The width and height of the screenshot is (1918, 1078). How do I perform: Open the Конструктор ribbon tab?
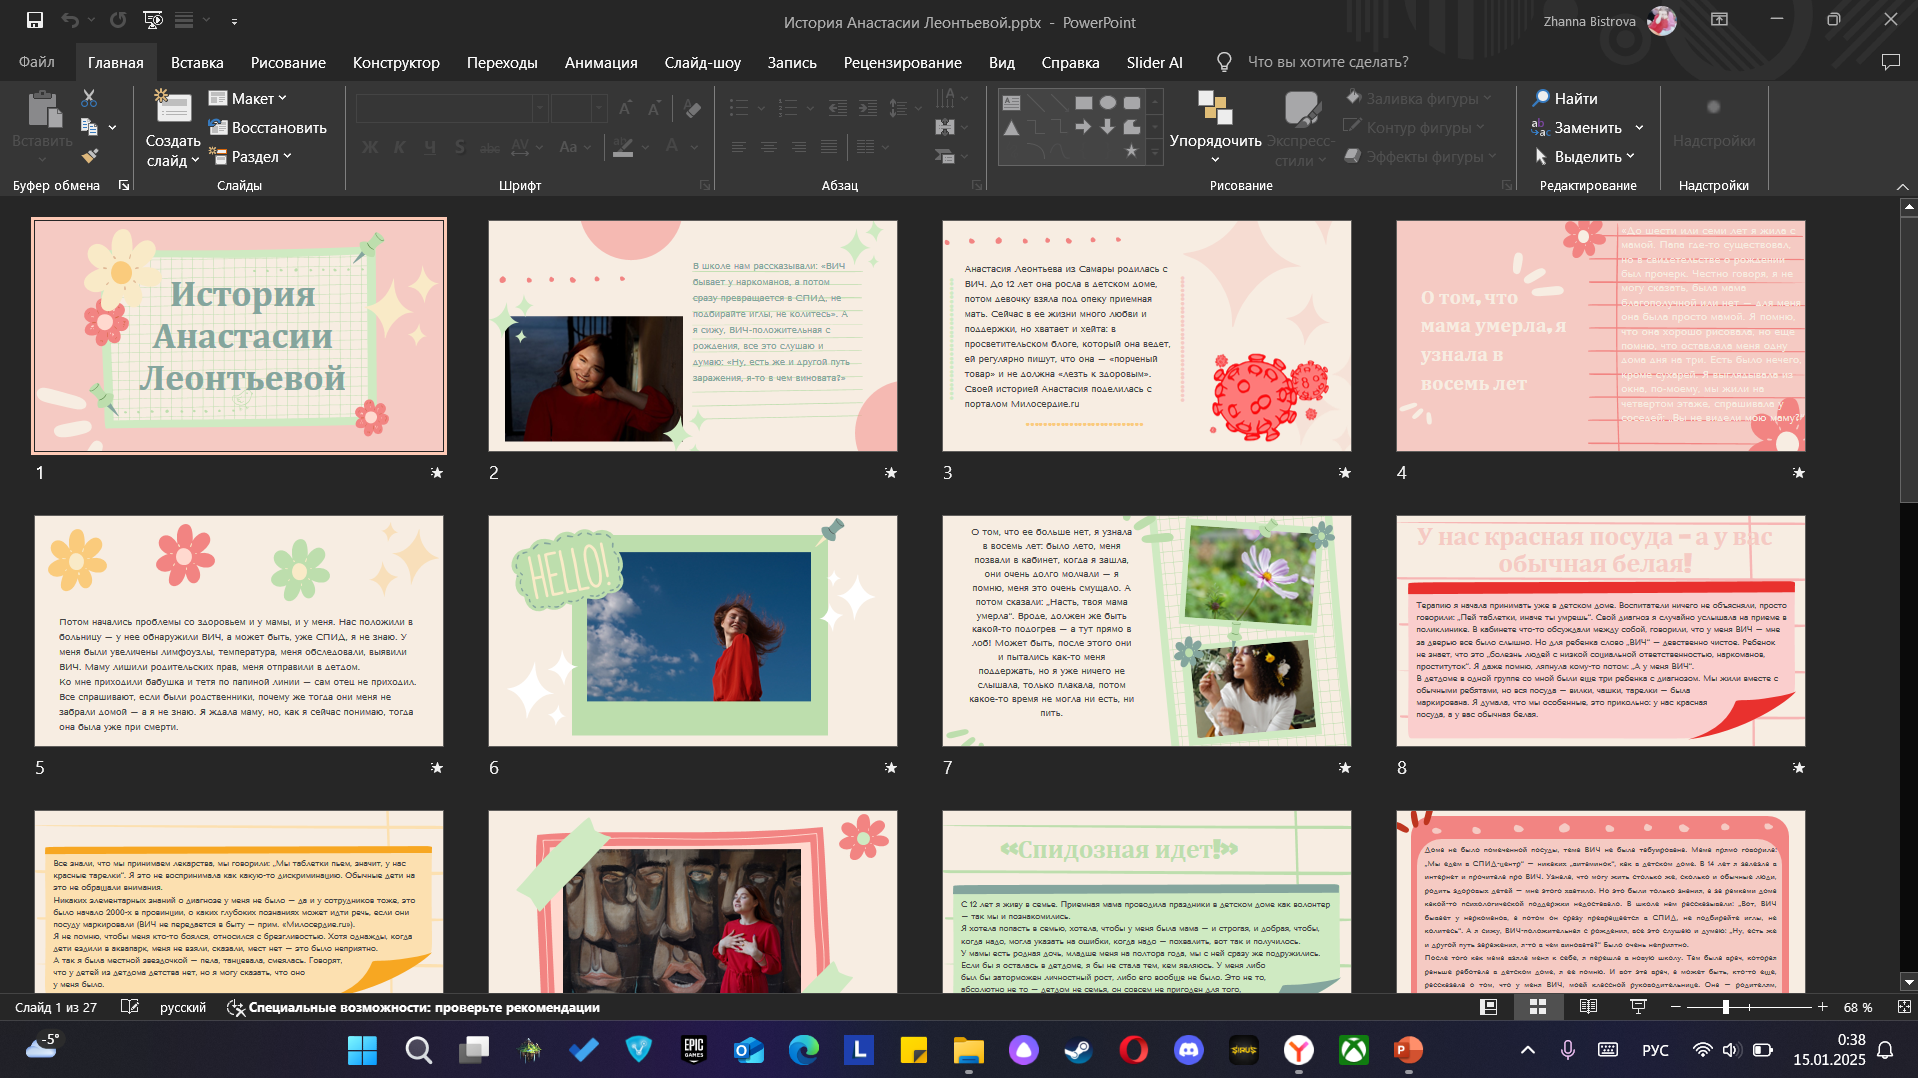coord(396,62)
